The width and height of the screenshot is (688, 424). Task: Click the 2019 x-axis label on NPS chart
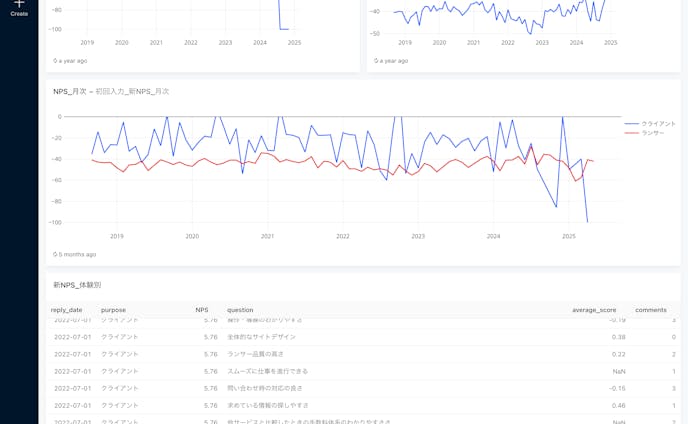117,236
